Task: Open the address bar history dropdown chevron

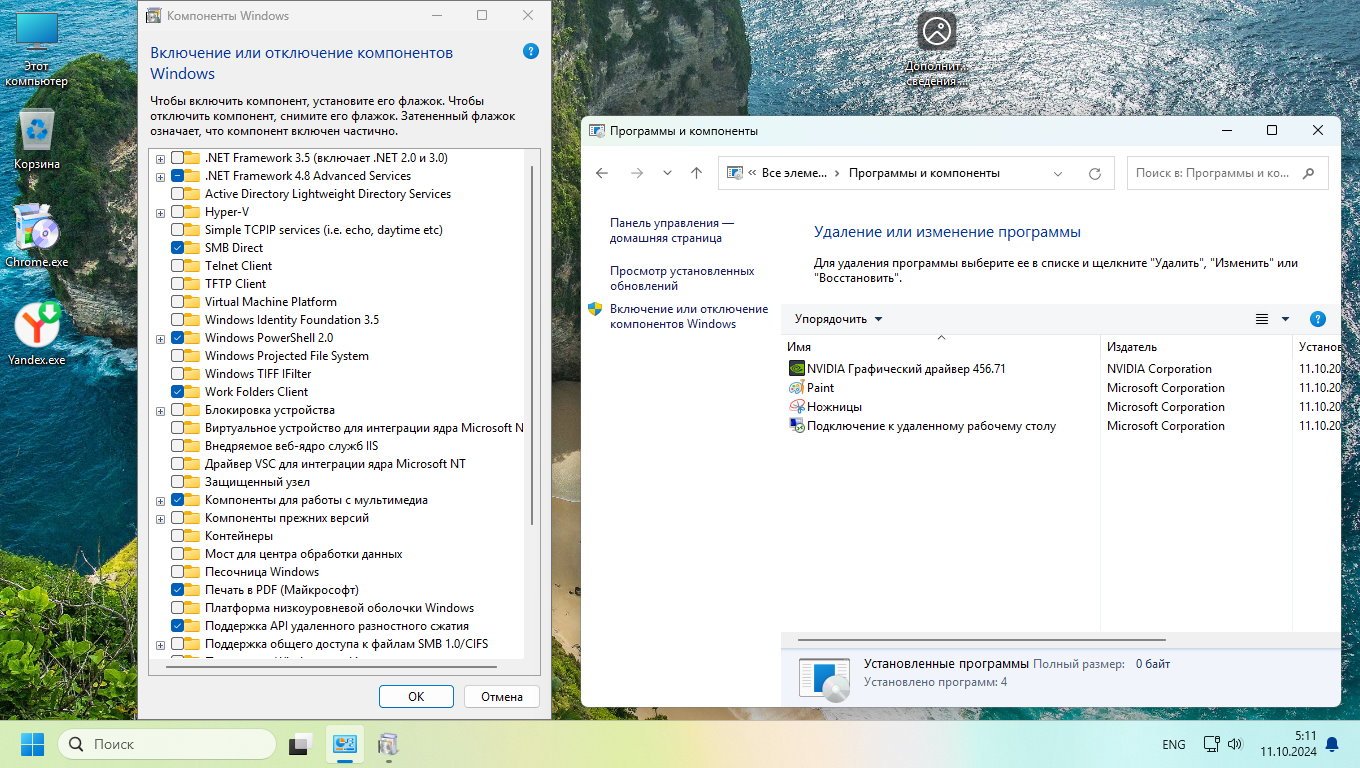Action: [x=1058, y=173]
